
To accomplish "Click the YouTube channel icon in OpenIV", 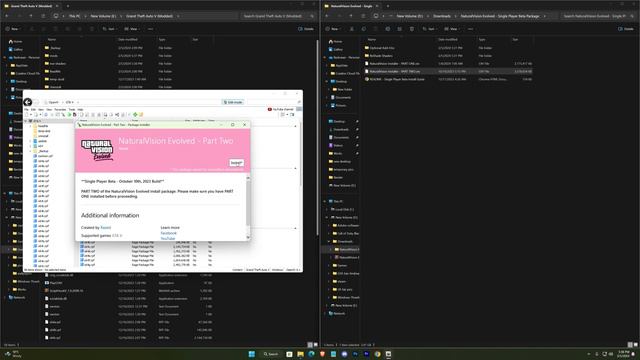I will coord(270,109).
